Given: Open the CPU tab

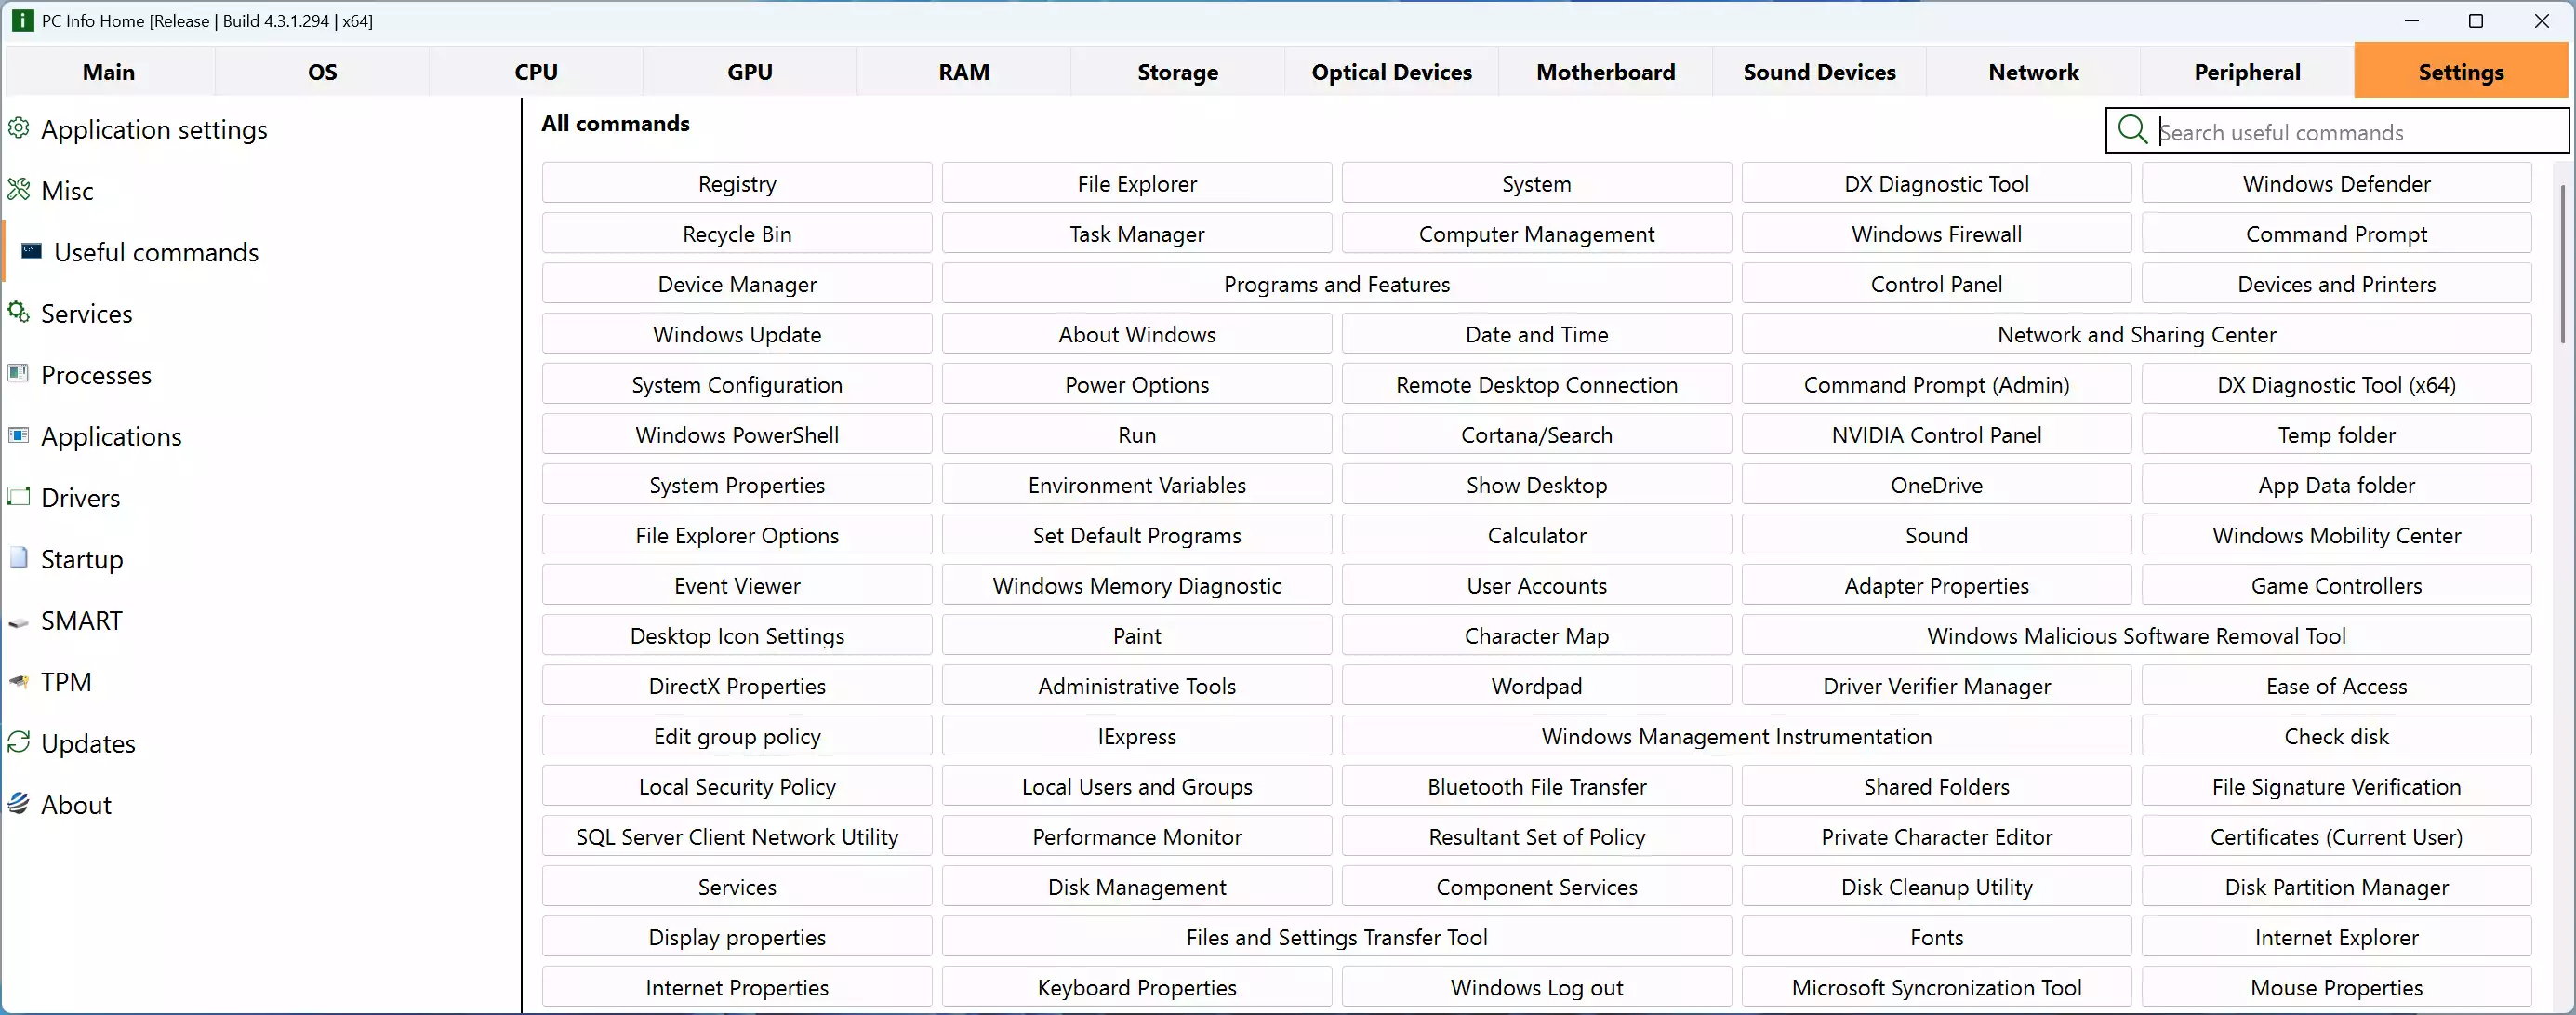Looking at the screenshot, I should (536, 71).
